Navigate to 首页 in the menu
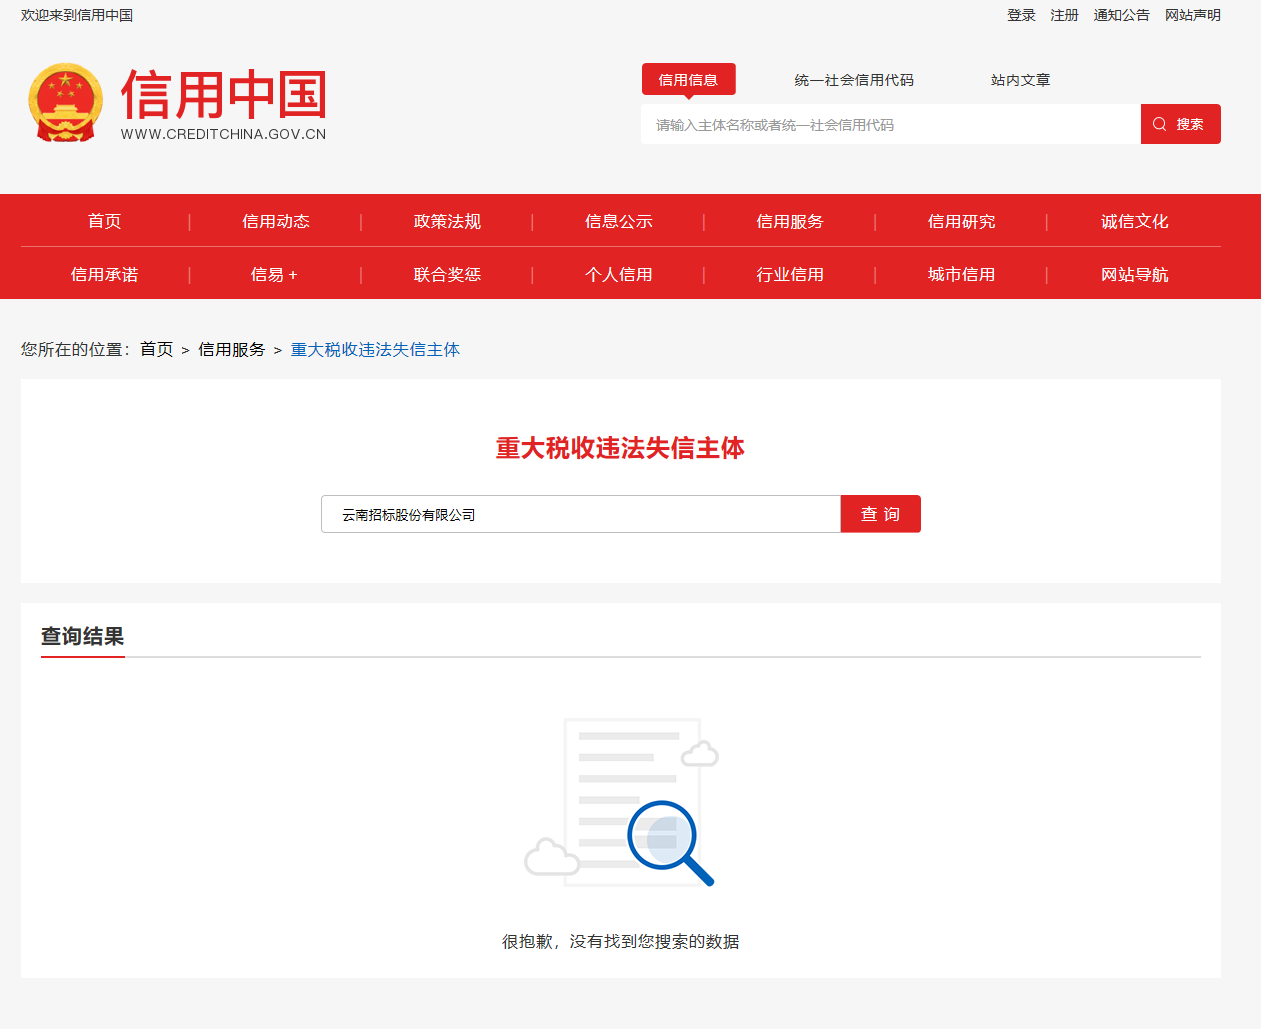This screenshot has width=1261, height=1029. 104,221
